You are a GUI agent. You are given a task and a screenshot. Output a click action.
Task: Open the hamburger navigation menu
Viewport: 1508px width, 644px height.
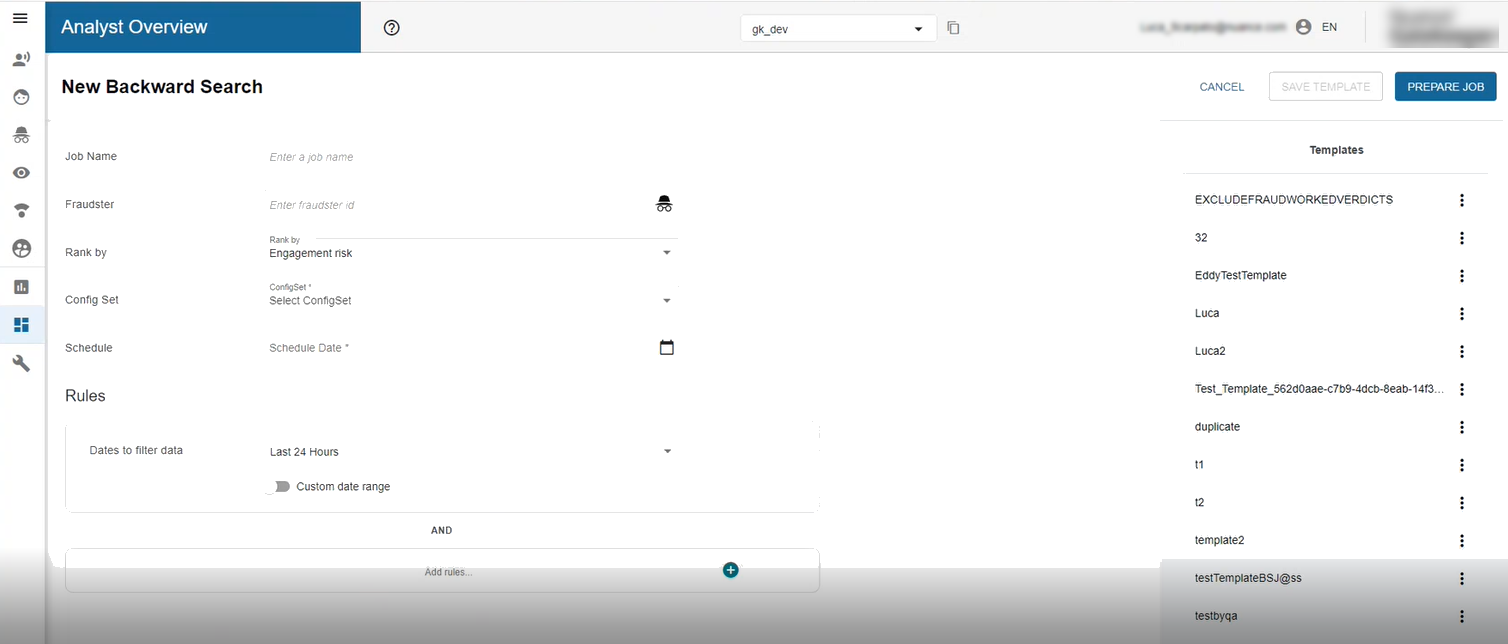[x=20, y=18]
